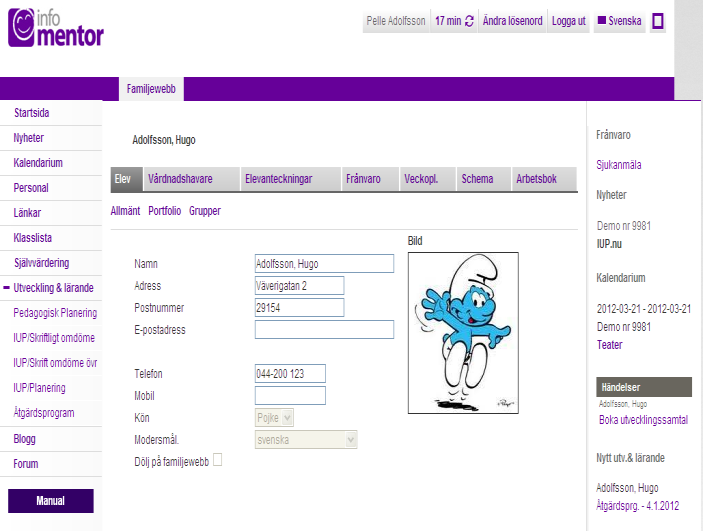
Task: Click the Svenska language flag icon
Action: coord(602,20)
